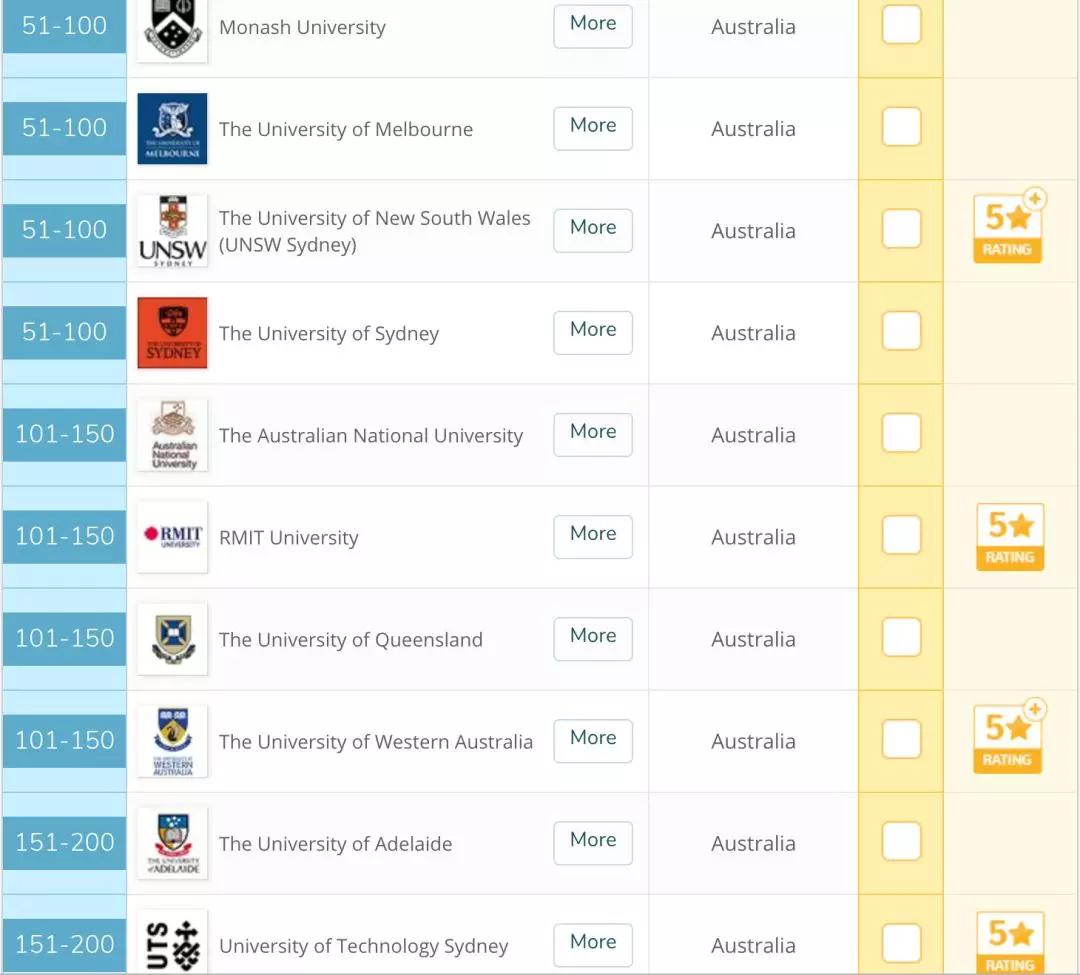Click the University of Sydney red logo
The height and width of the screenshot is (975, 1080).
pyautogui.click(x=172, y=333)
